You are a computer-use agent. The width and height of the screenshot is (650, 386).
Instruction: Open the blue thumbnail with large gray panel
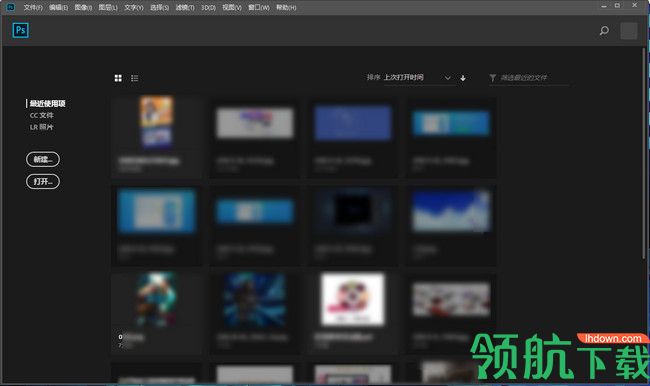[156, 211]
